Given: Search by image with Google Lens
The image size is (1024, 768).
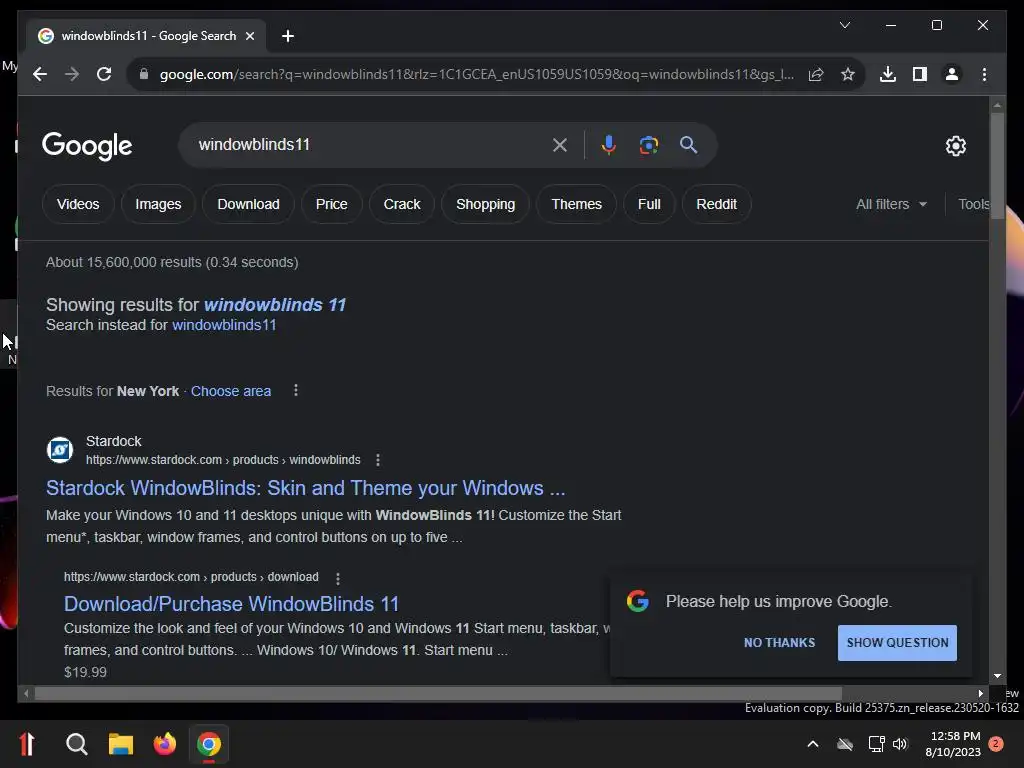Looking at the screenshot, I should pyautogui.click(x=648, y=145).
